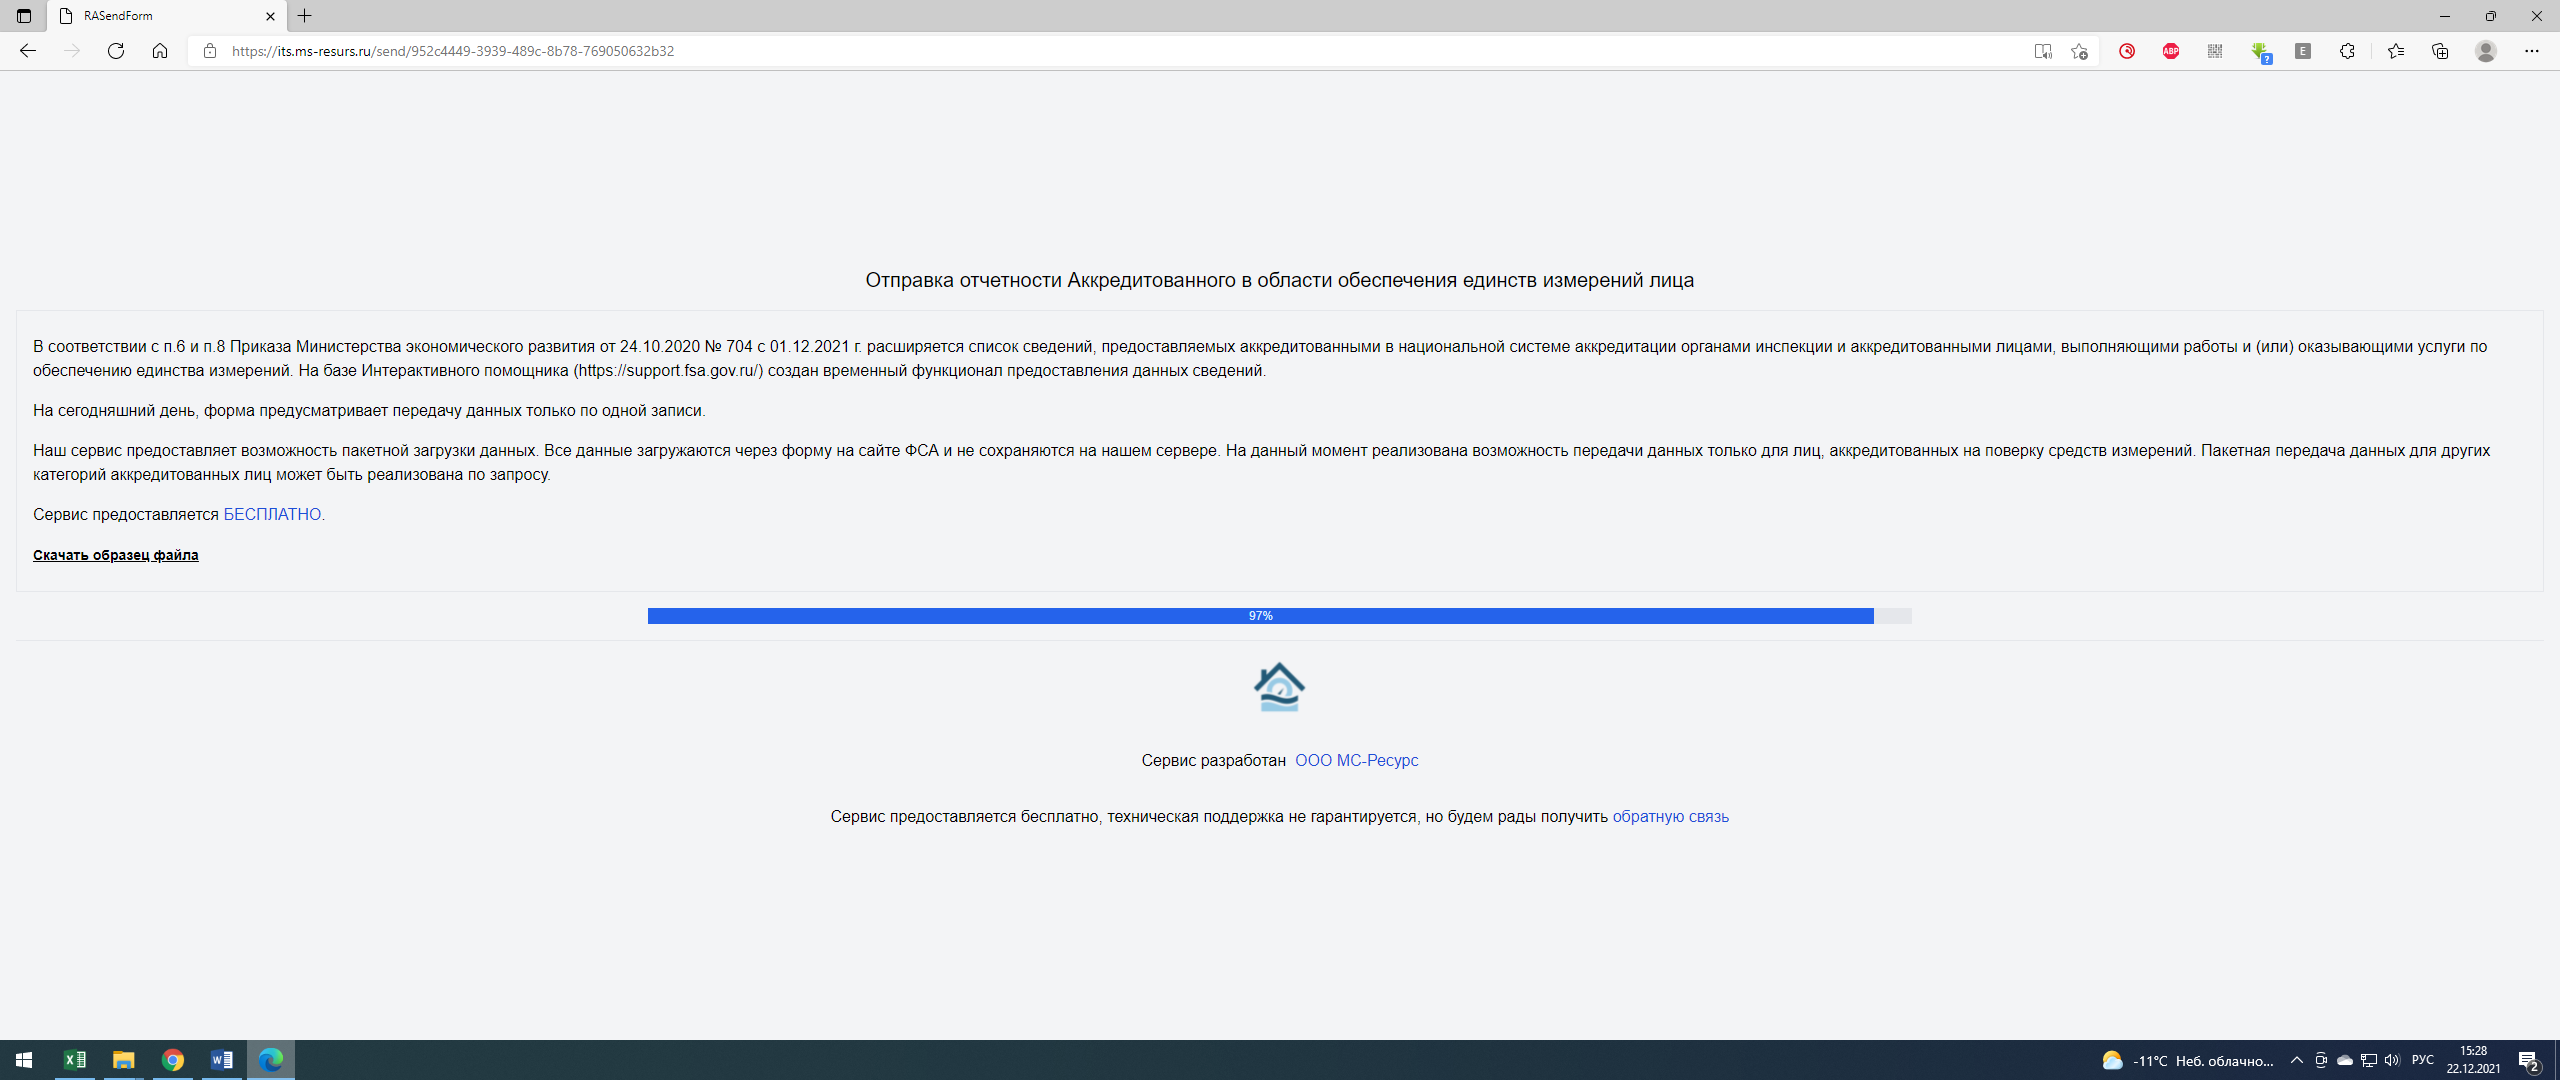Click the Скачать образец файла link
Screen dimensions: 2560x1080
click(115, 555)
